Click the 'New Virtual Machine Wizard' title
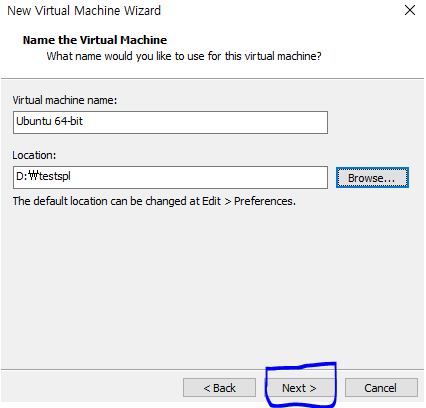Screen dimensions: 426x408 pyautogui.click(x=84, y=11)
